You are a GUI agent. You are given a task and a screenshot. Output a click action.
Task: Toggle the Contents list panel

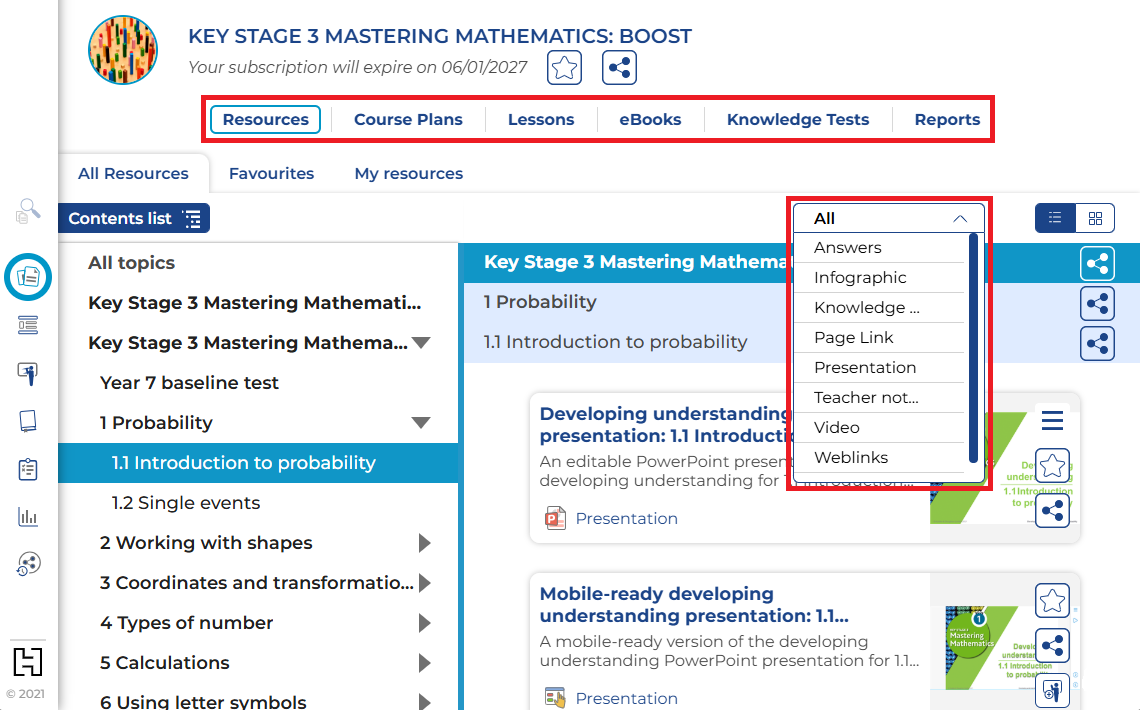point(134,219)
